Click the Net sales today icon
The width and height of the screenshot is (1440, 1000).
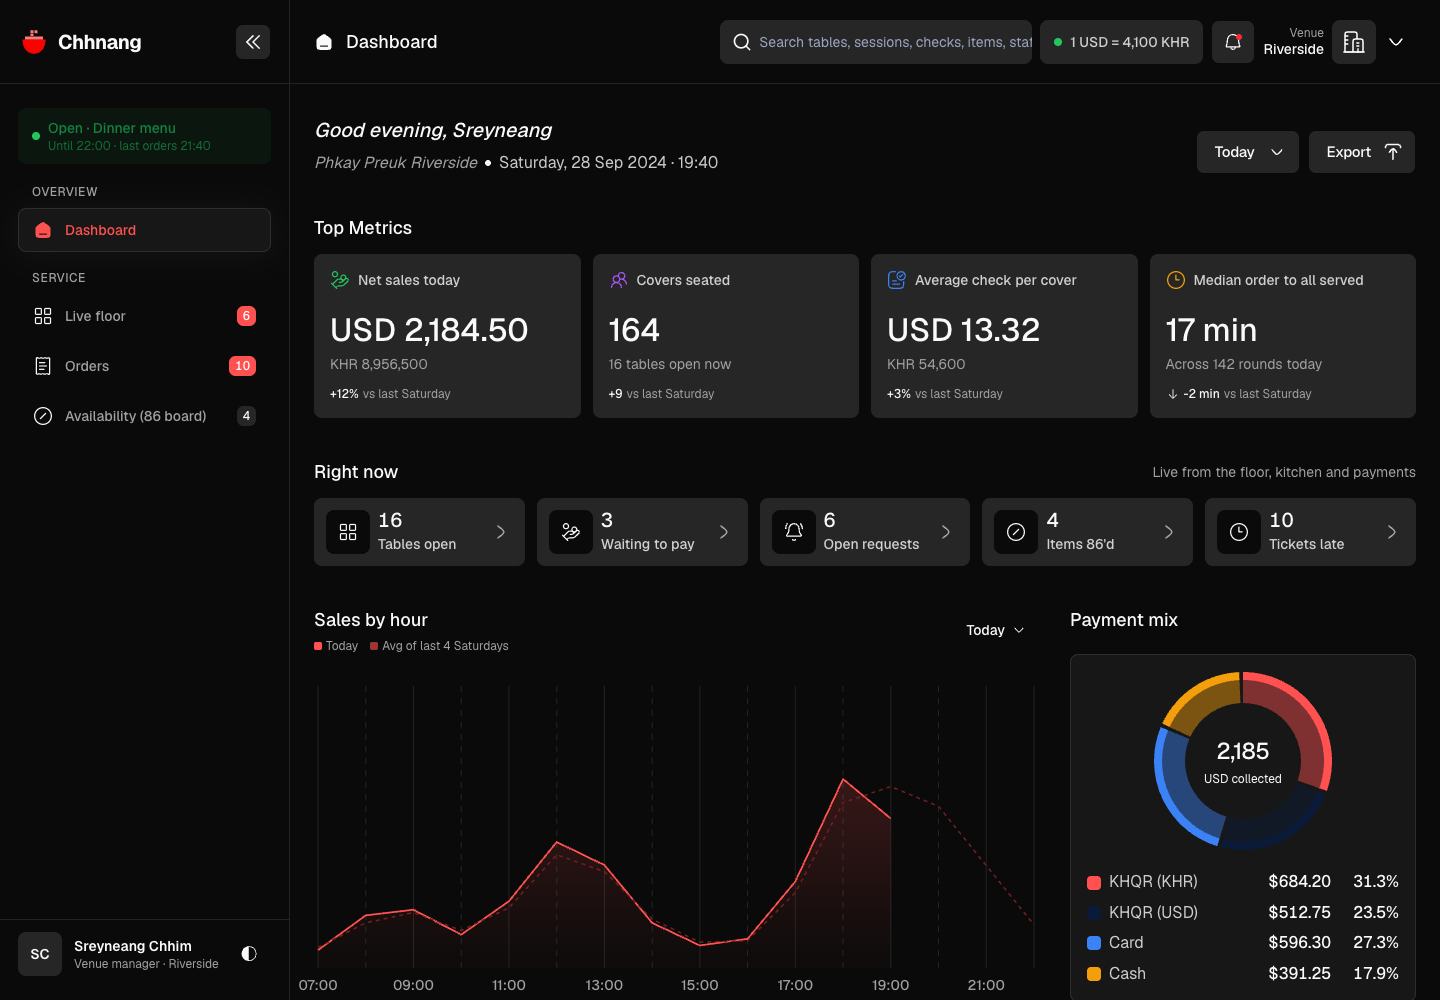pyautogui.click(x=340, y=280)
